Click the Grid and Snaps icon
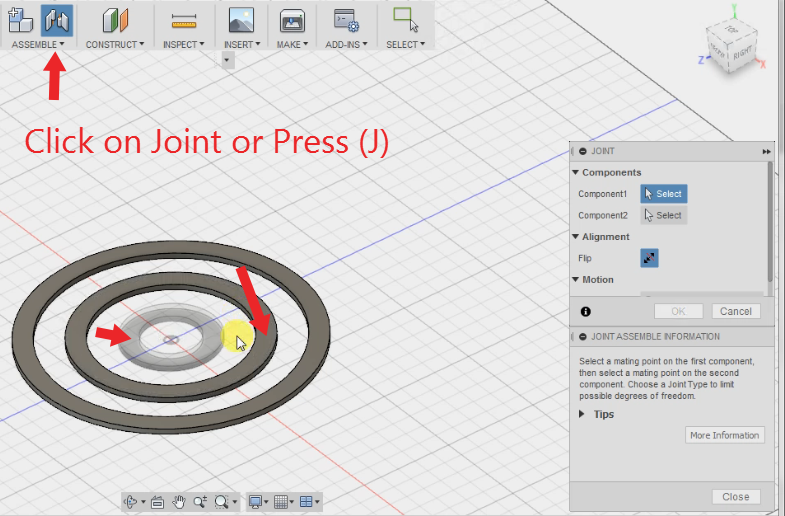Screen dimensions: 785x516 tap(281, 501)
